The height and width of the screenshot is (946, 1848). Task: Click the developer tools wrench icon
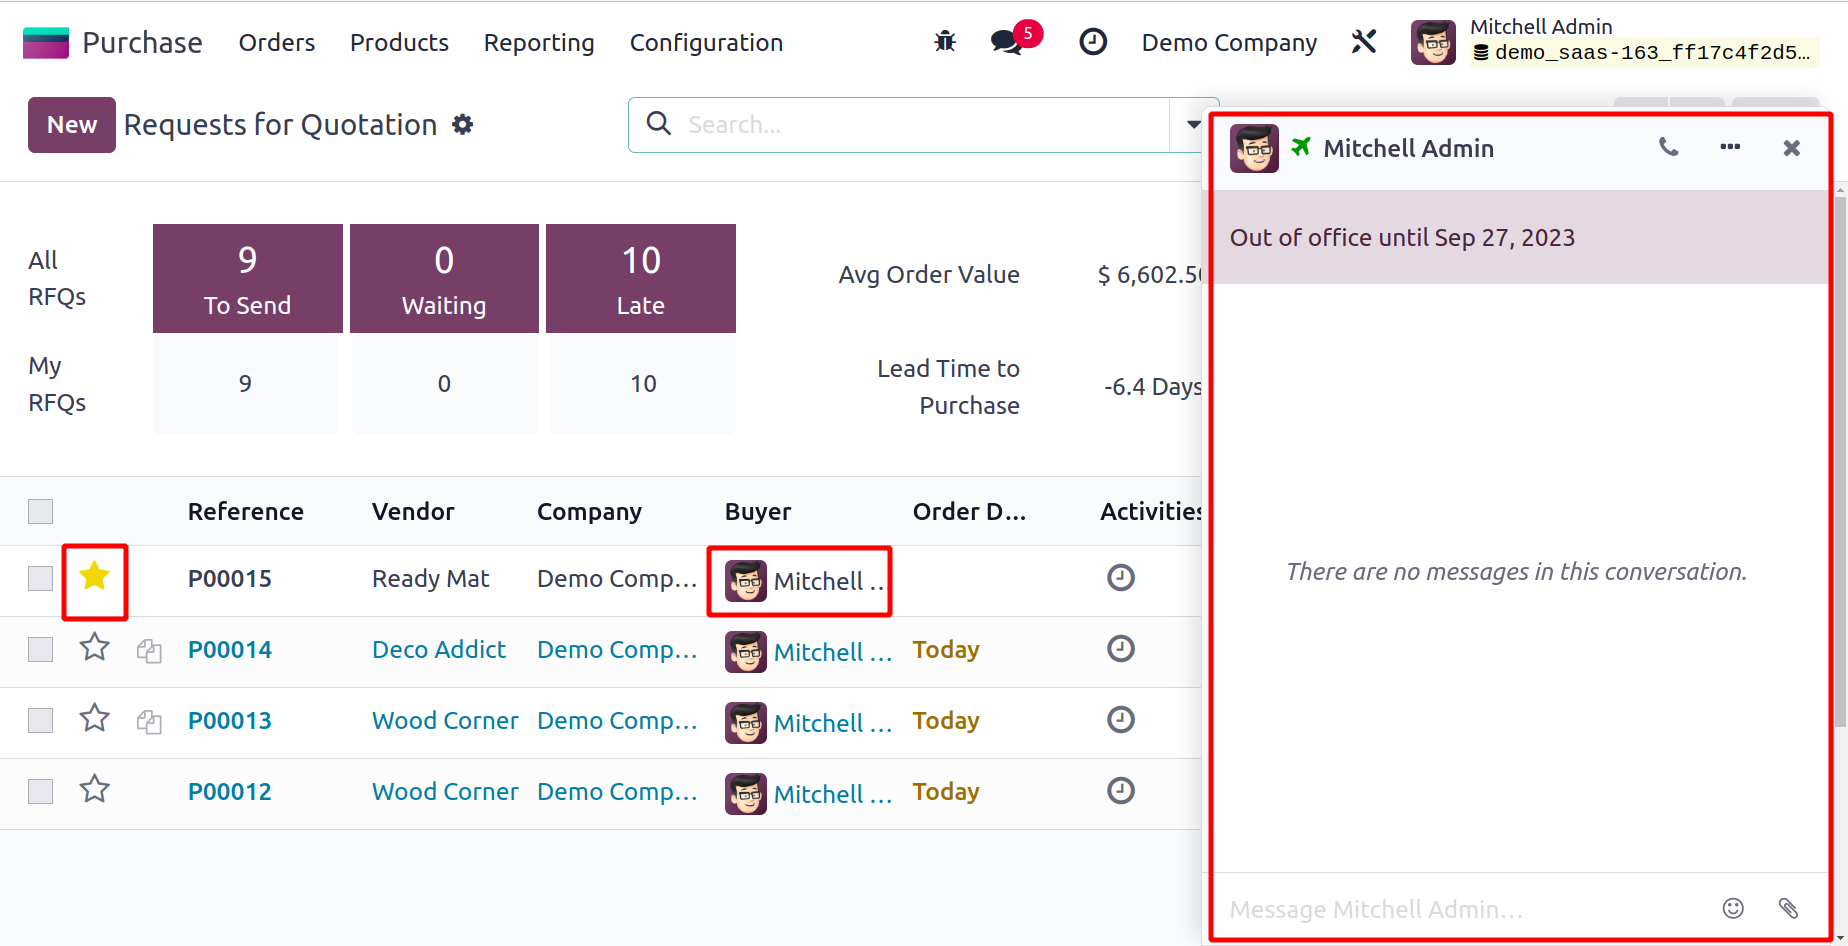click(1364, 42)
